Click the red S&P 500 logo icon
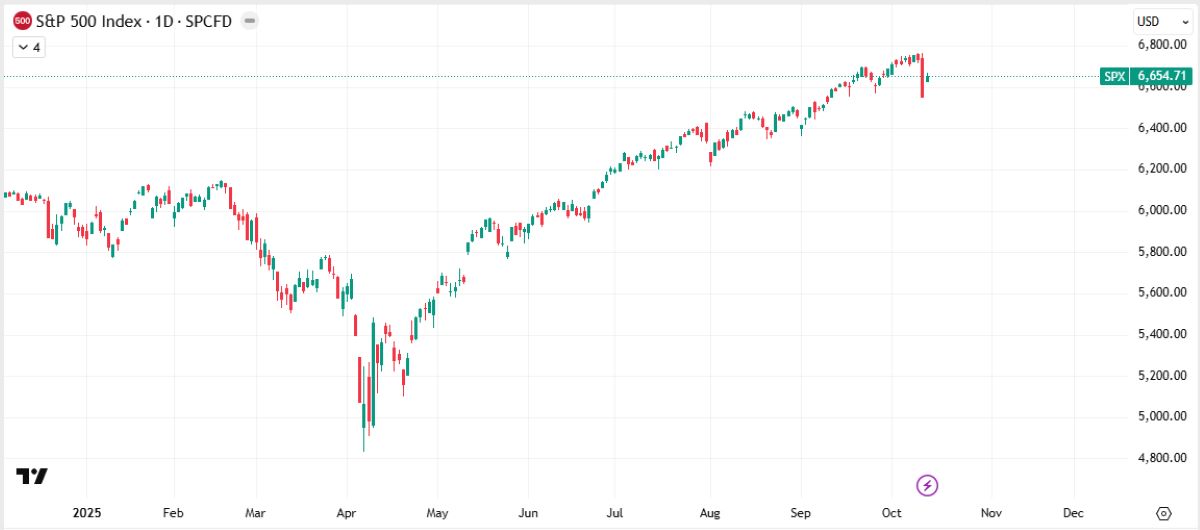 (22, 21)
